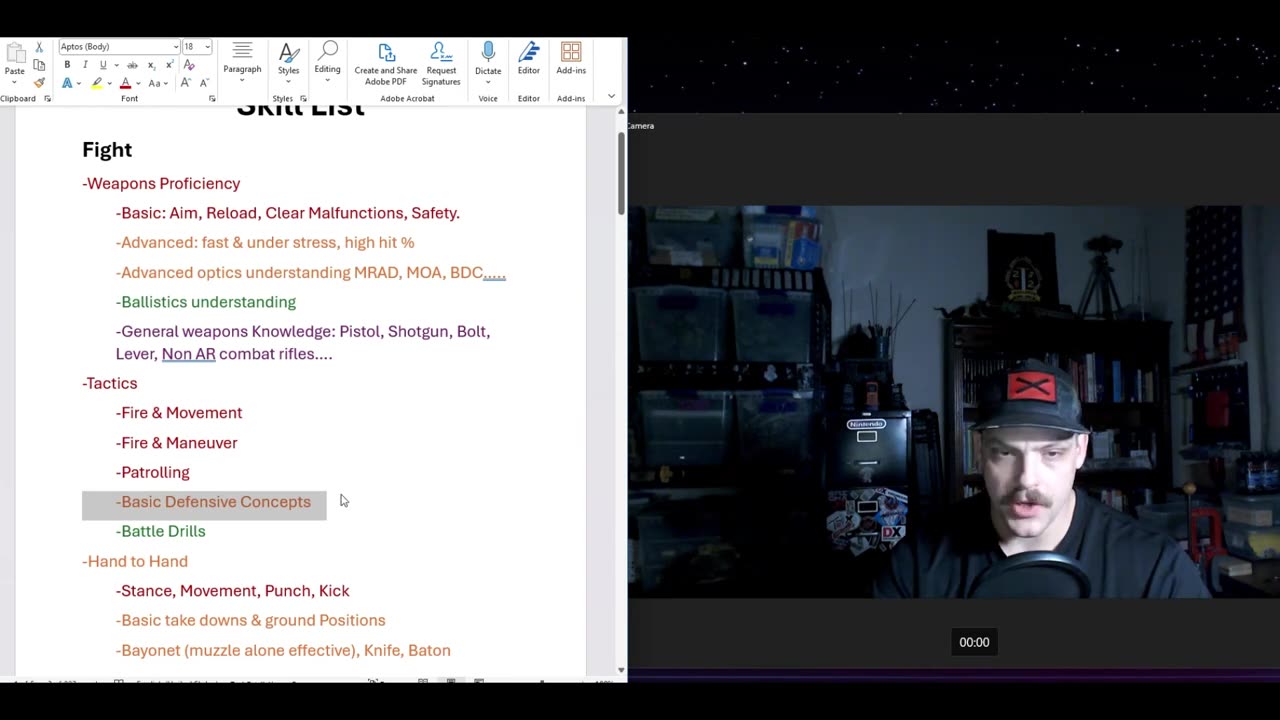The width and height of the screenshot is (1280, 720).
Task: Toggle underline formatting
Action: pos(102,65)
